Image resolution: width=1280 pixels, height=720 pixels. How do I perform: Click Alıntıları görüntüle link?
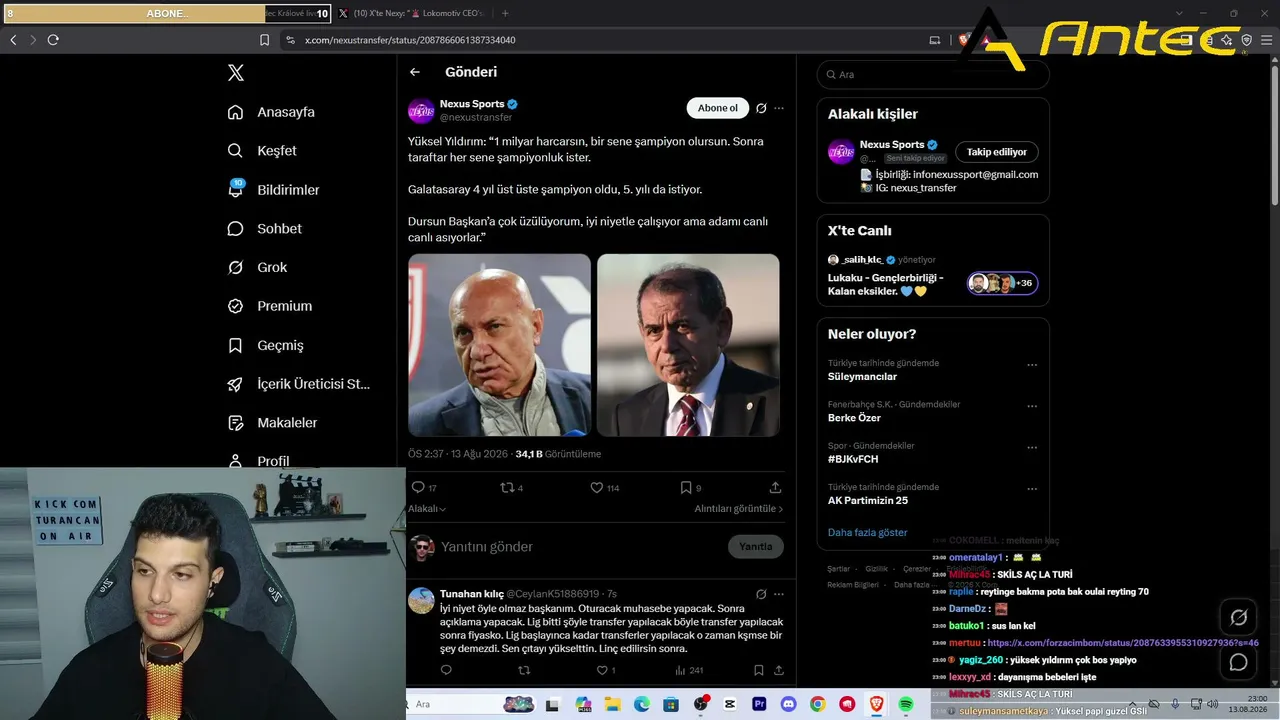[x=739, y=509]
